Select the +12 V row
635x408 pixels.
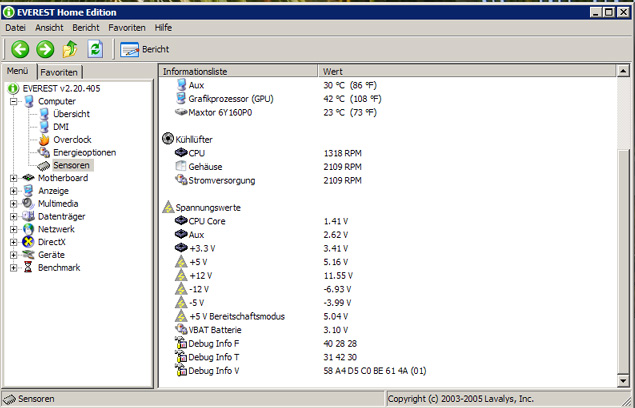(x=388, y=276)
